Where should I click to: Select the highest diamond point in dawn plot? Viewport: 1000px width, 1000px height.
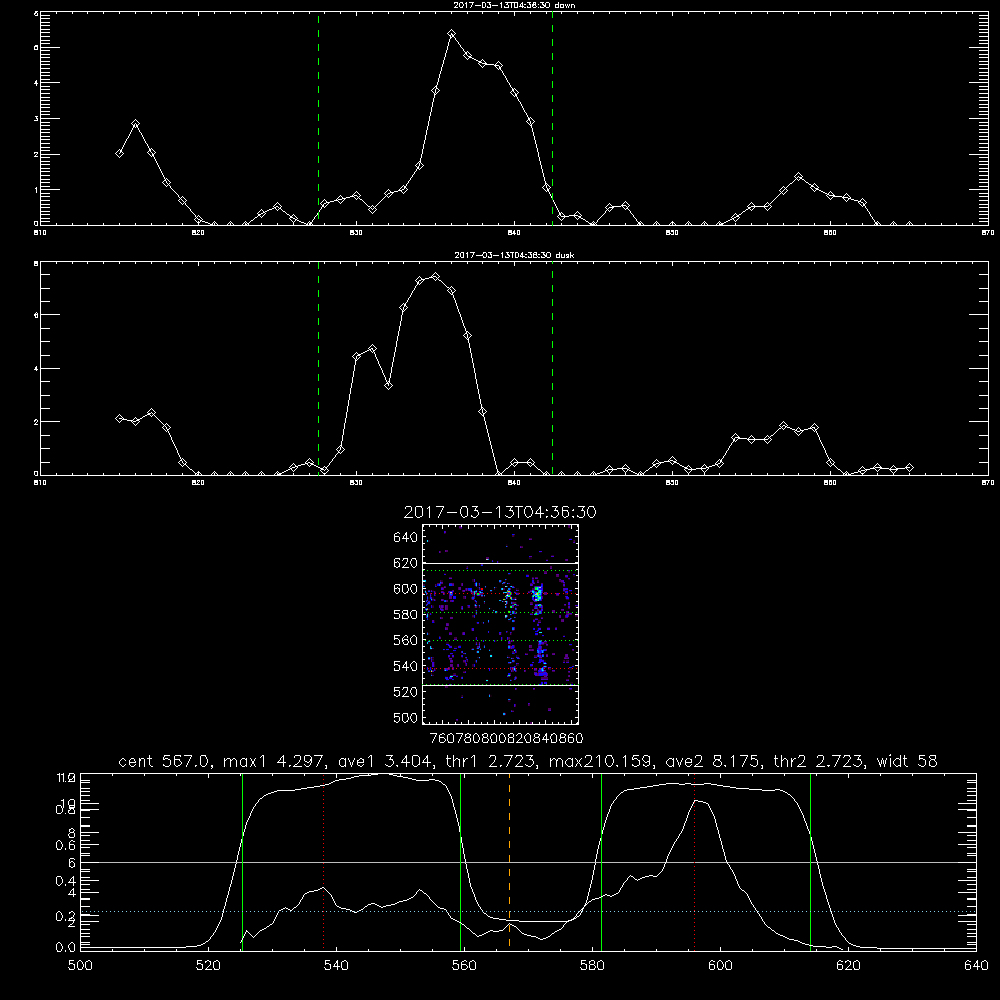452,34
